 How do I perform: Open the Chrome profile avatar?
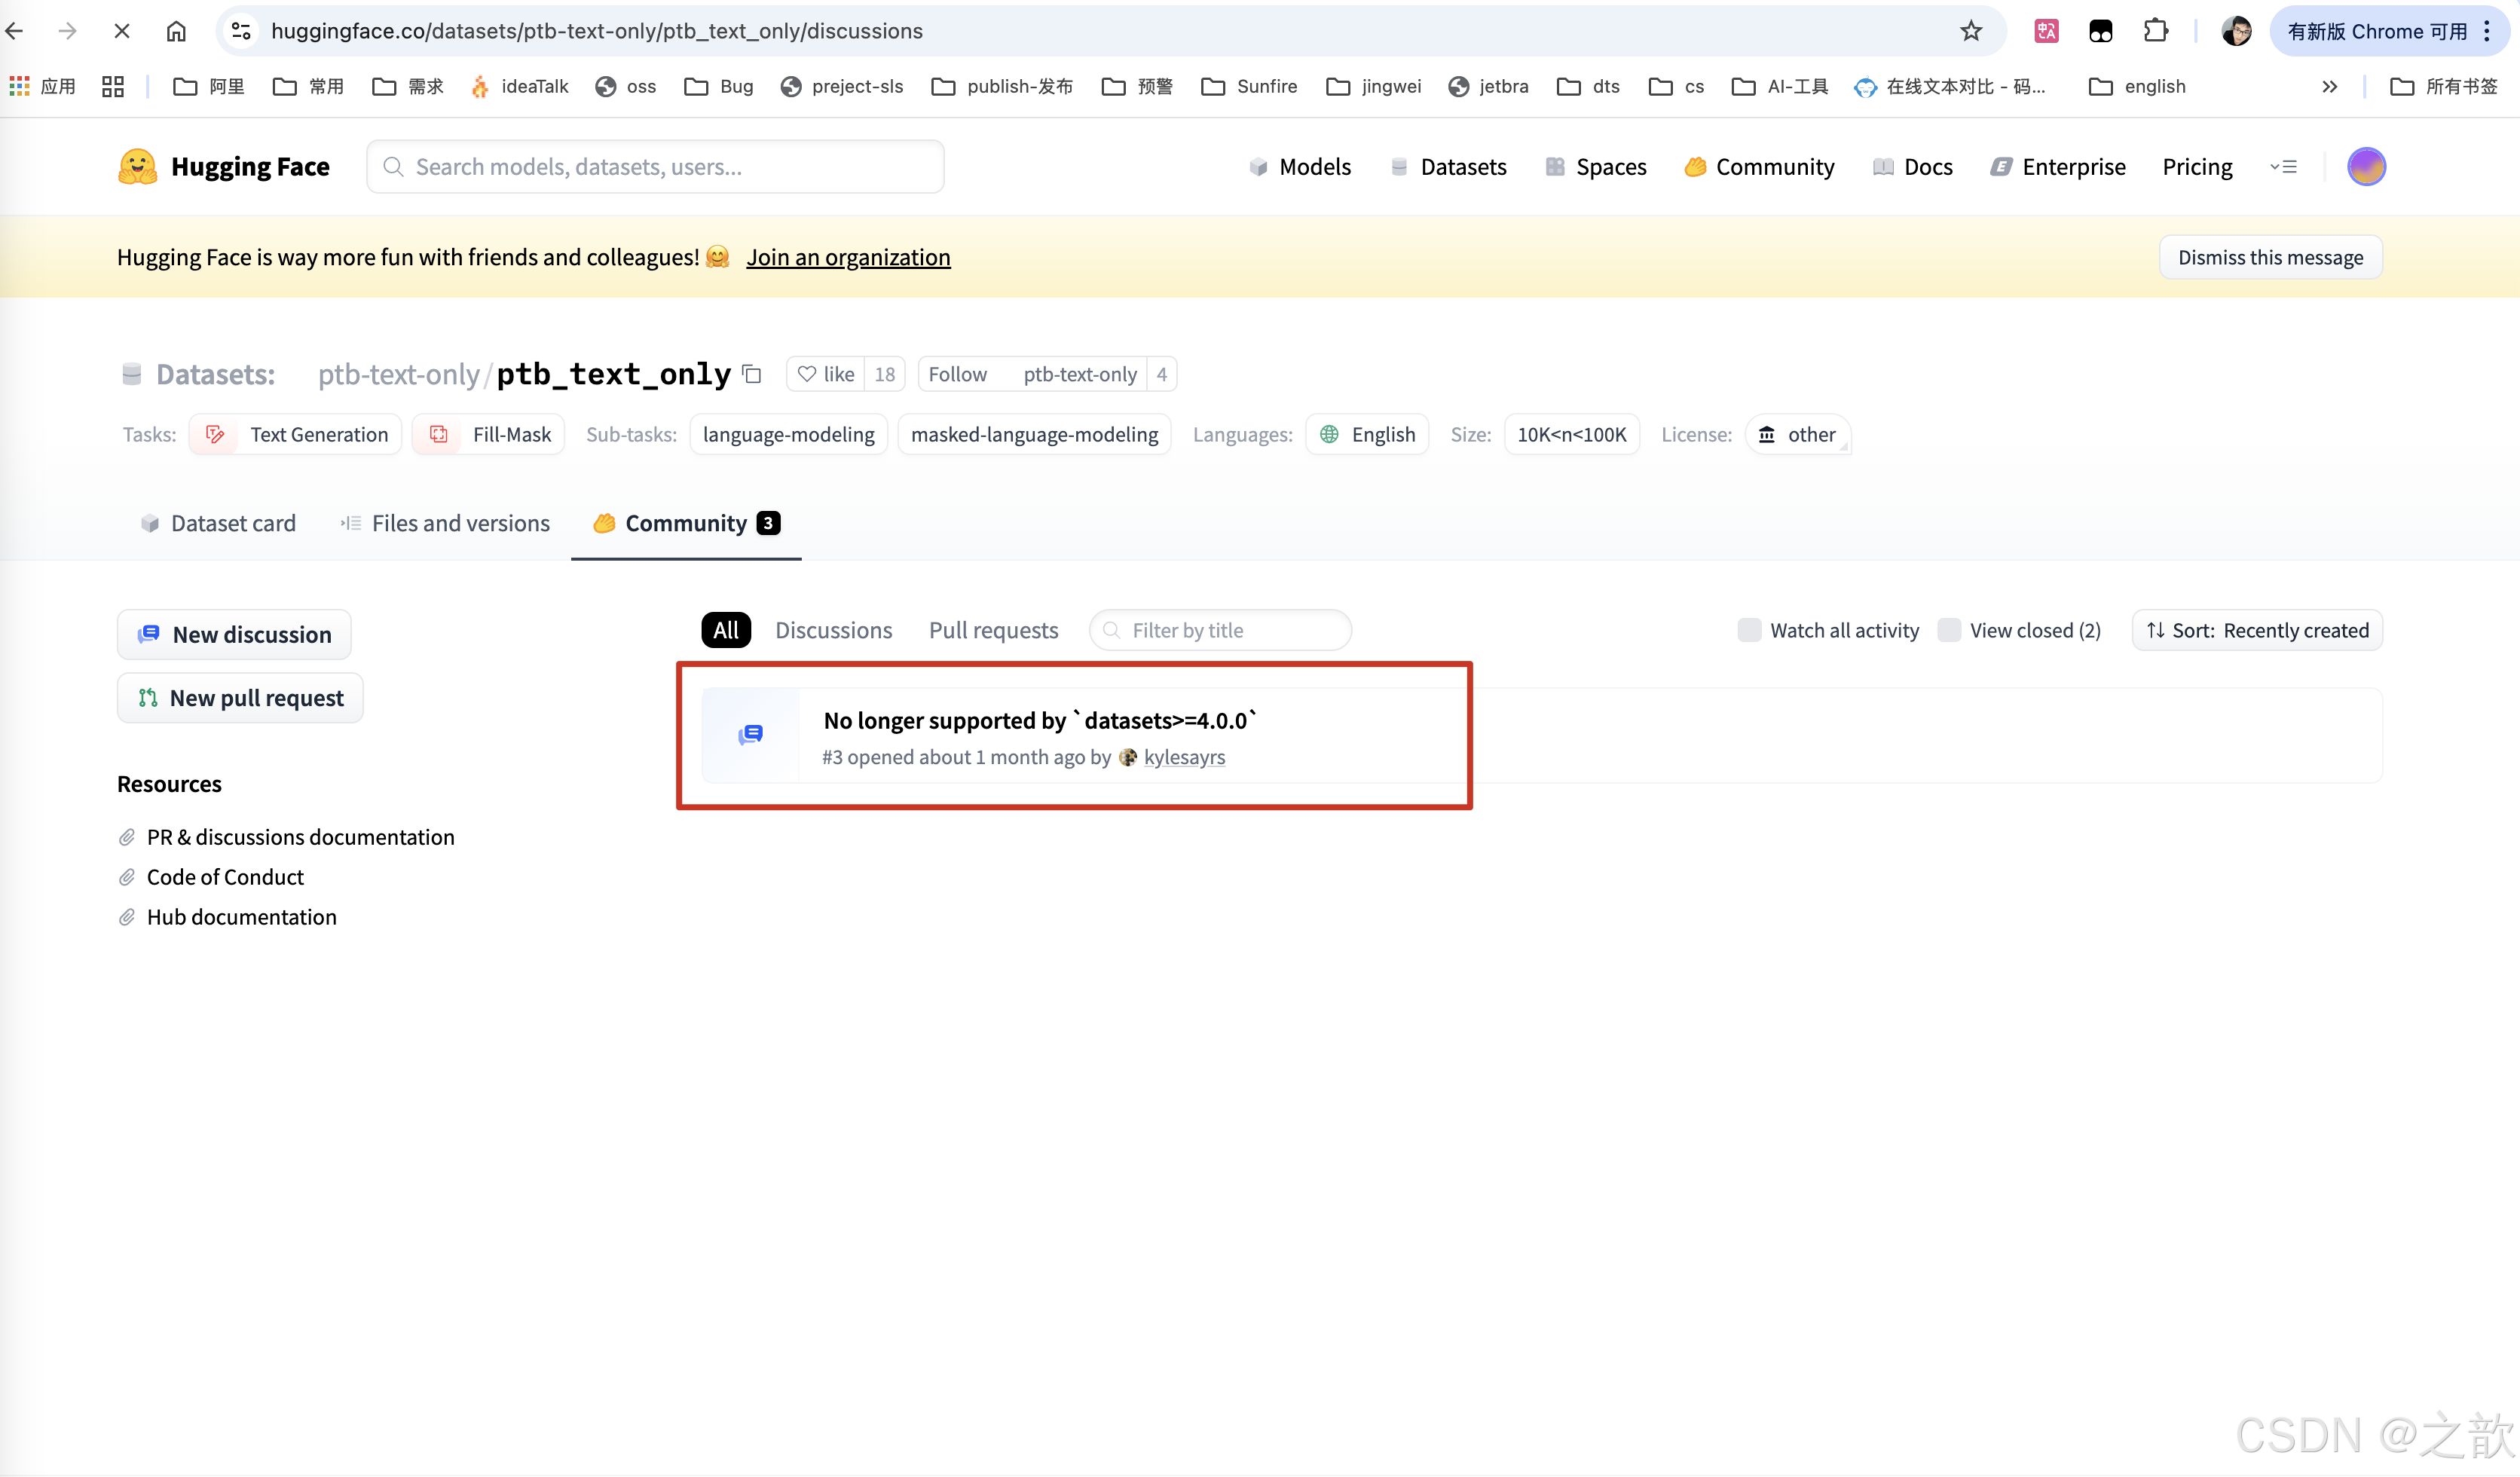click(2236, 31)
